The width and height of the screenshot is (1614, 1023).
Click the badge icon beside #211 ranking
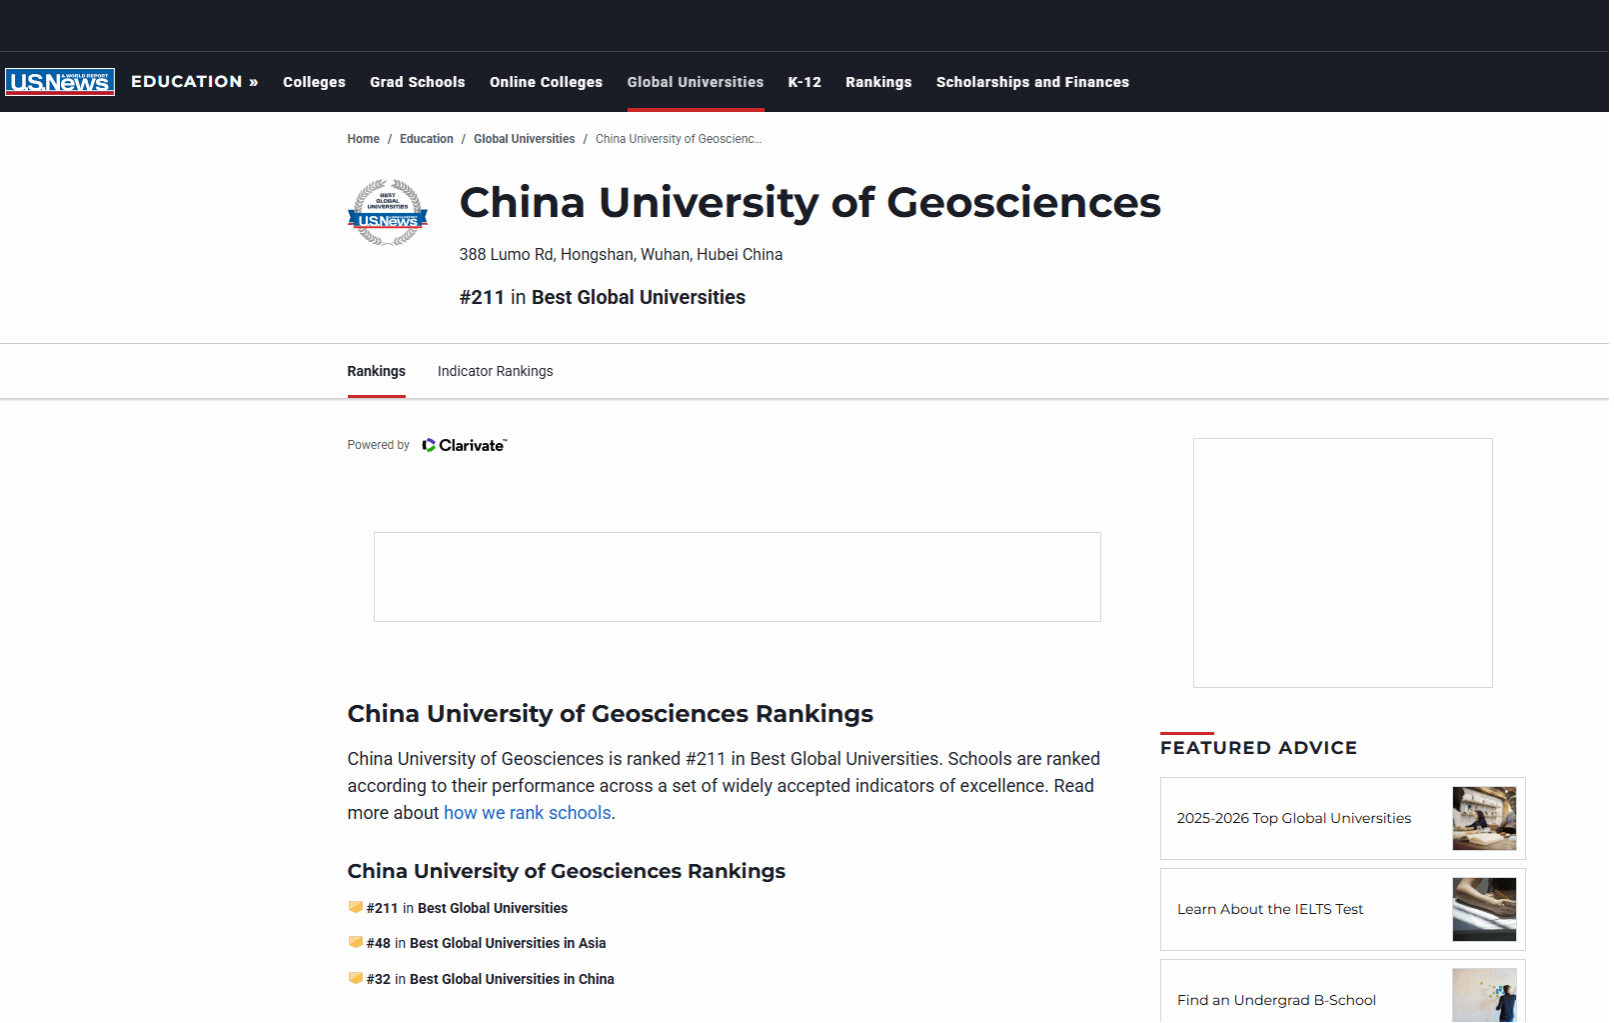click(355, 908)
